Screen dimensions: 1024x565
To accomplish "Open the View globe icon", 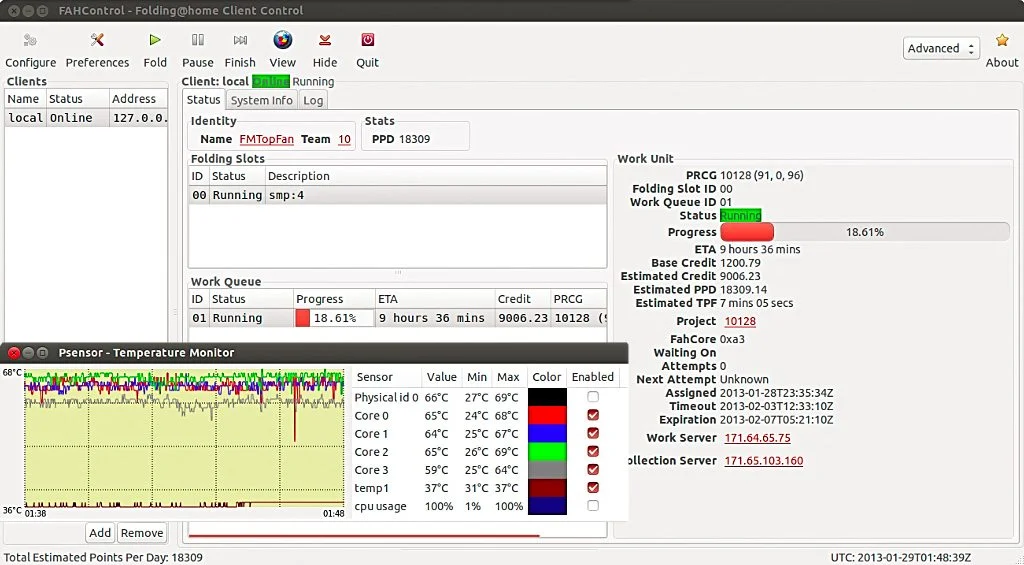I will (283, 40).
